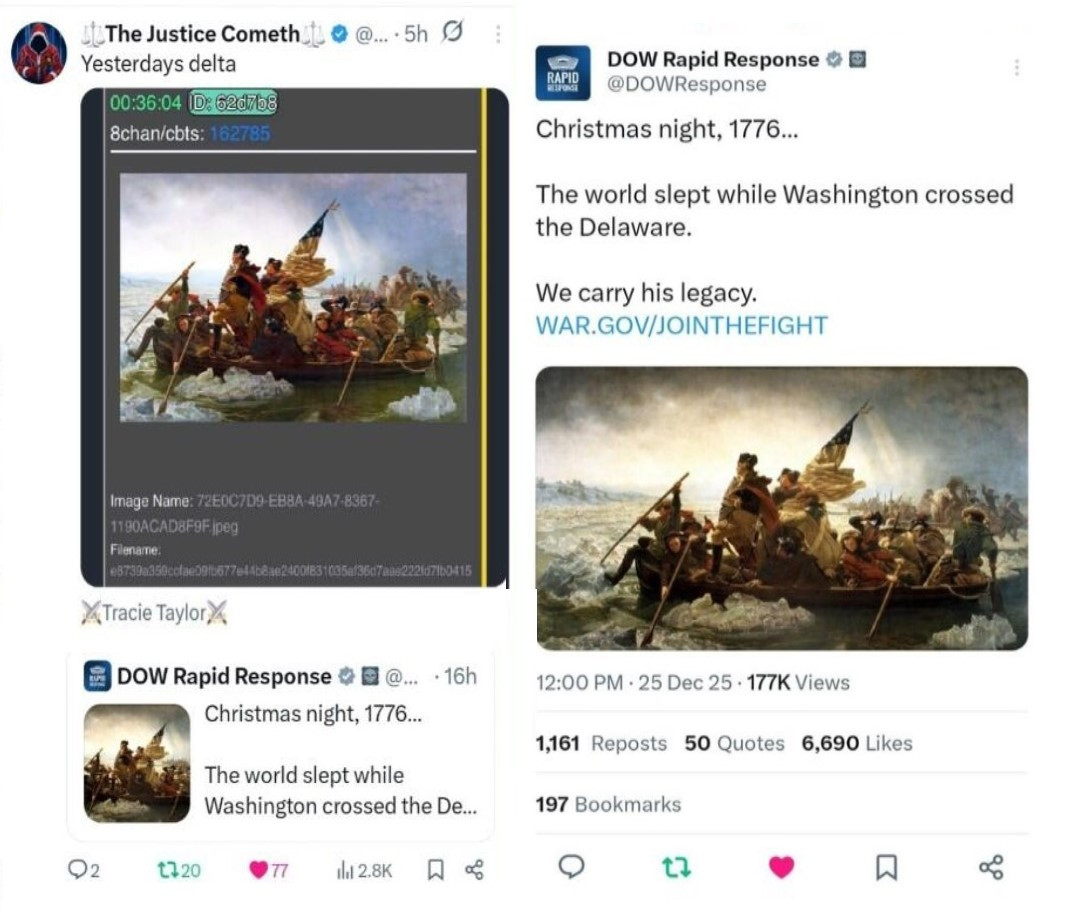The height and width of the screenshot is (912, 1068).
Task: Like the left post with 77 likes
Action: 268,870
